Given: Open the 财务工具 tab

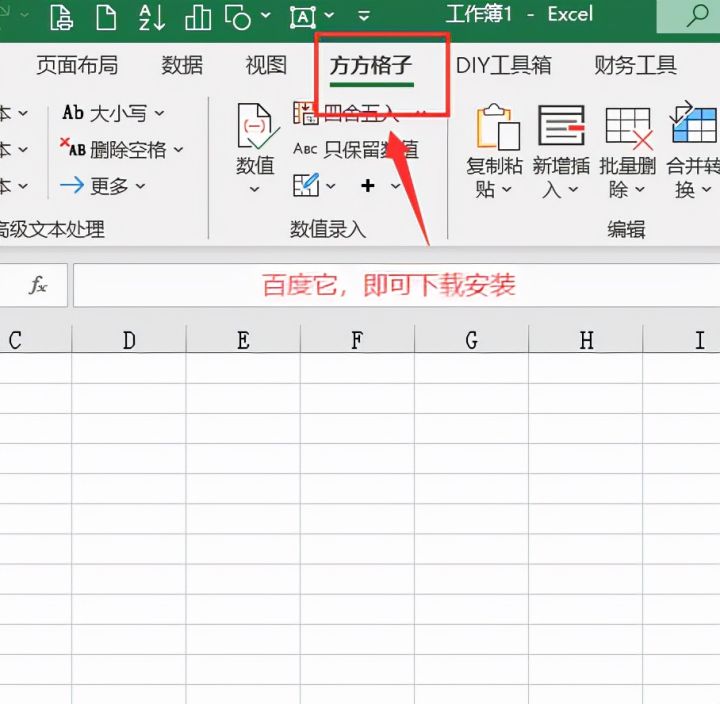Looking at the screenshot, I should coord(636,65).
